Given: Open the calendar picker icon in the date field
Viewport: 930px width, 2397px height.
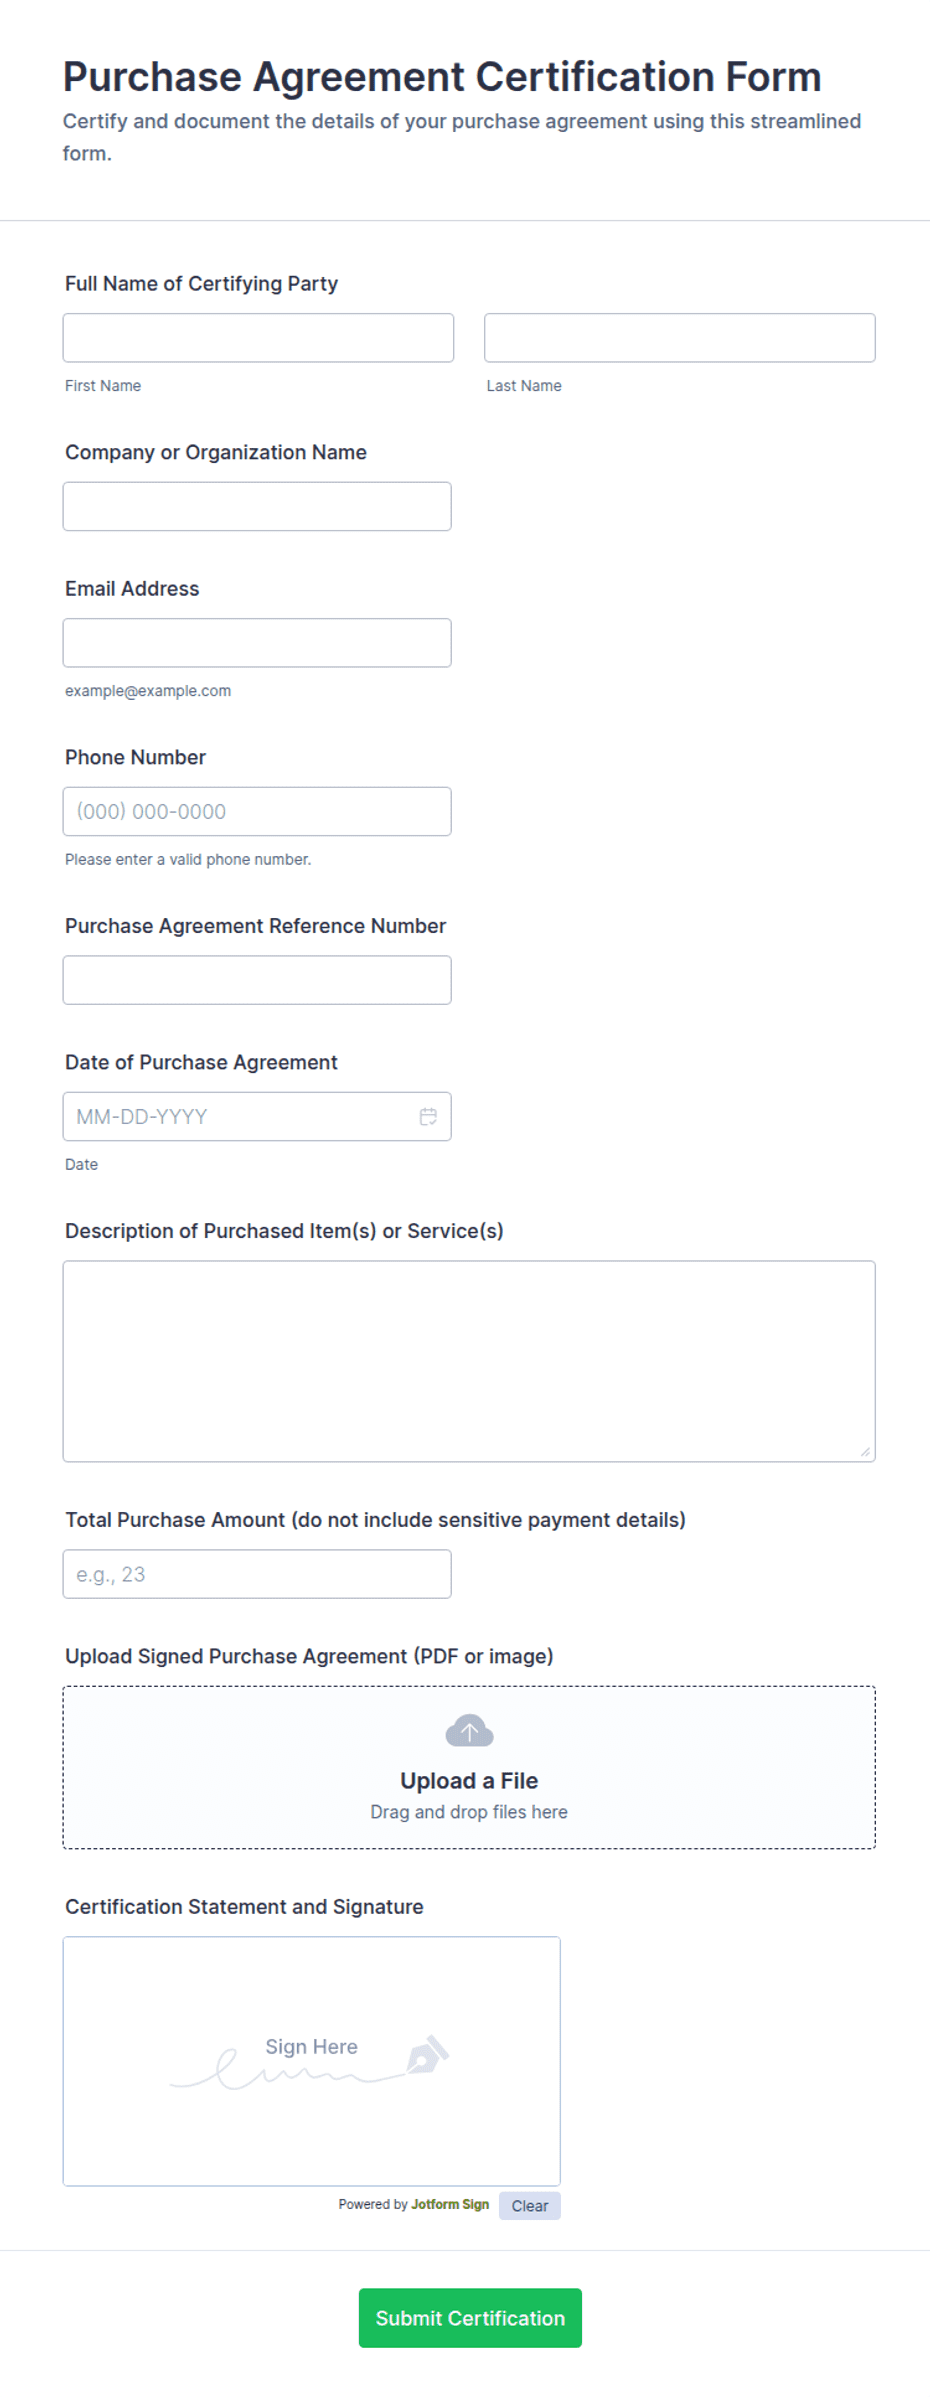Looking at the screenshot, I should click(428, 1116).
